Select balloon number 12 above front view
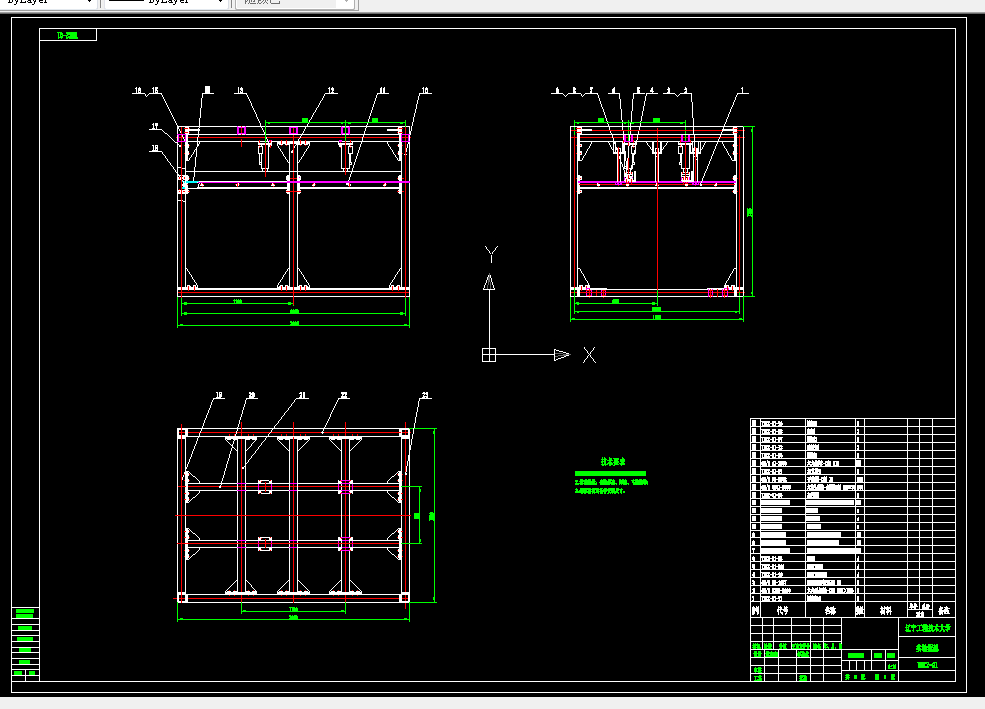985x709 pixels. pyautogui.click(x=331, y=90)
